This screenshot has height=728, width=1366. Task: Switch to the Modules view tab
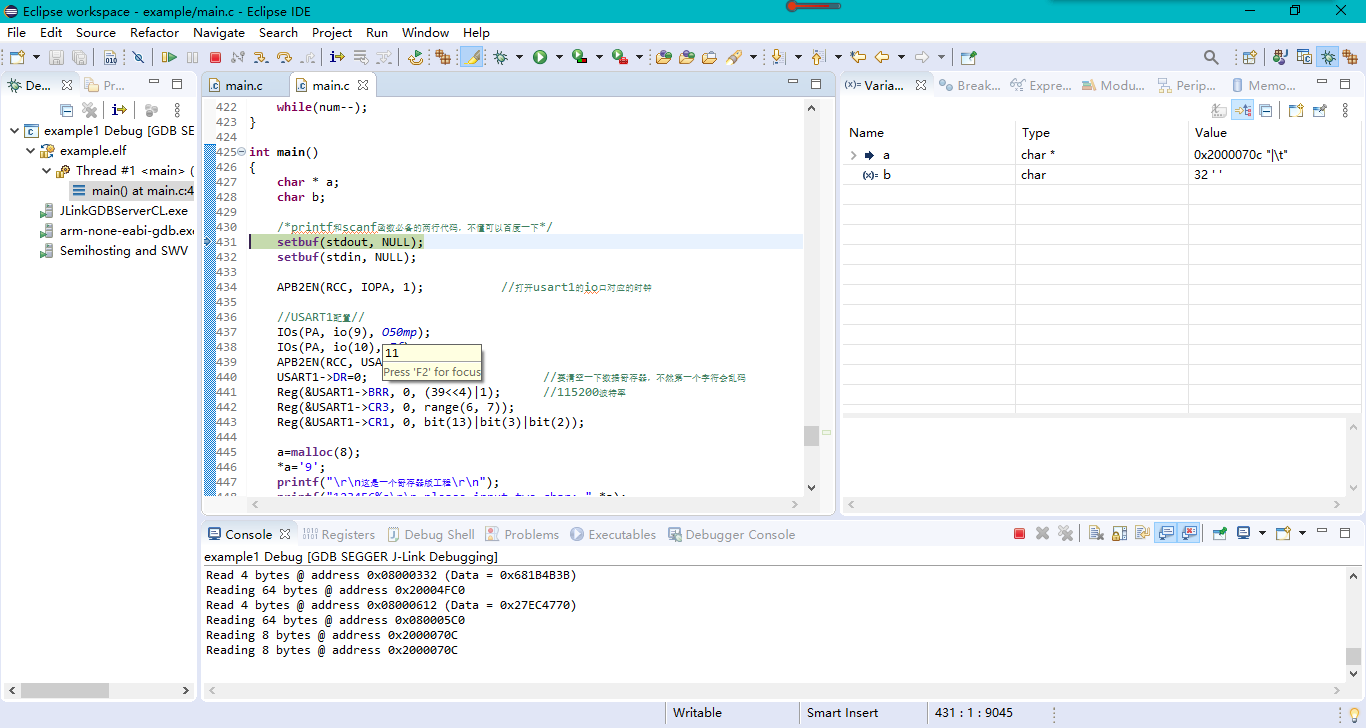(x=1113, y=85)
